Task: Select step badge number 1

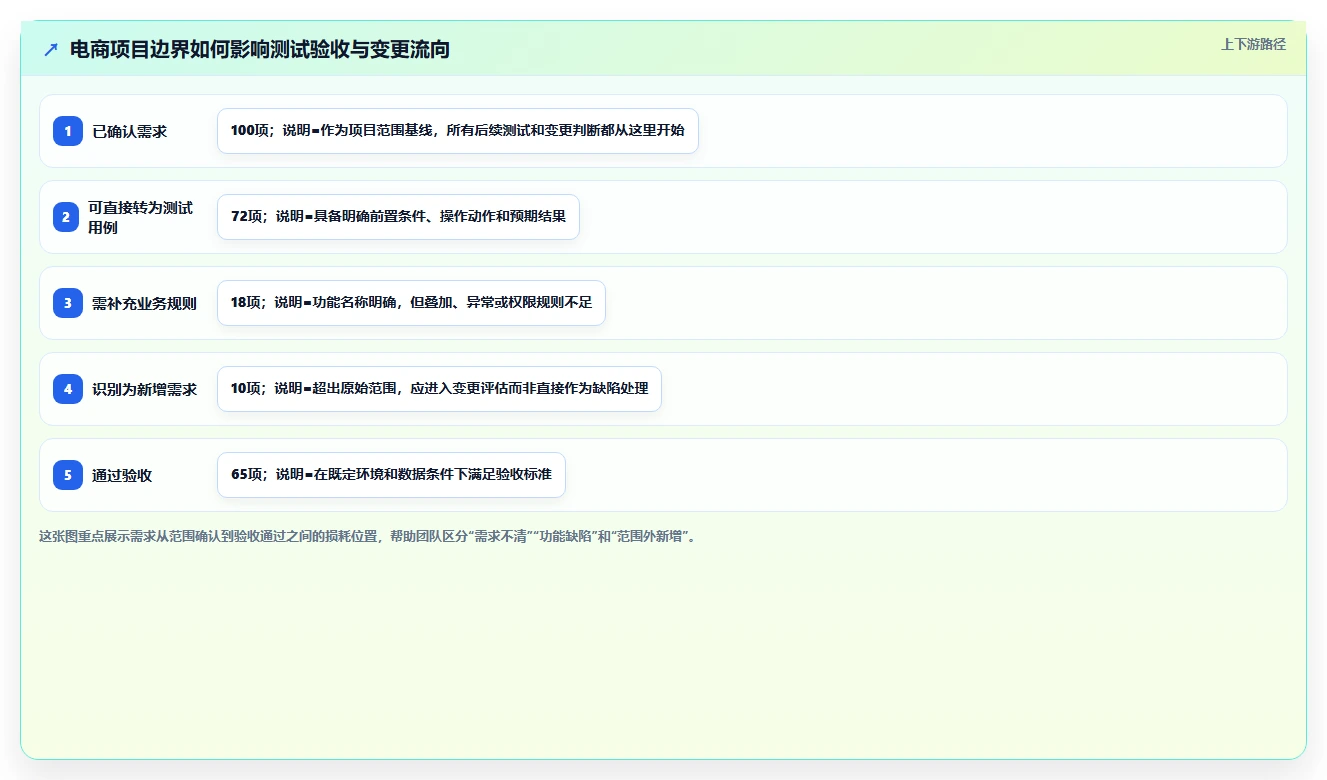Action: (68, 131)
